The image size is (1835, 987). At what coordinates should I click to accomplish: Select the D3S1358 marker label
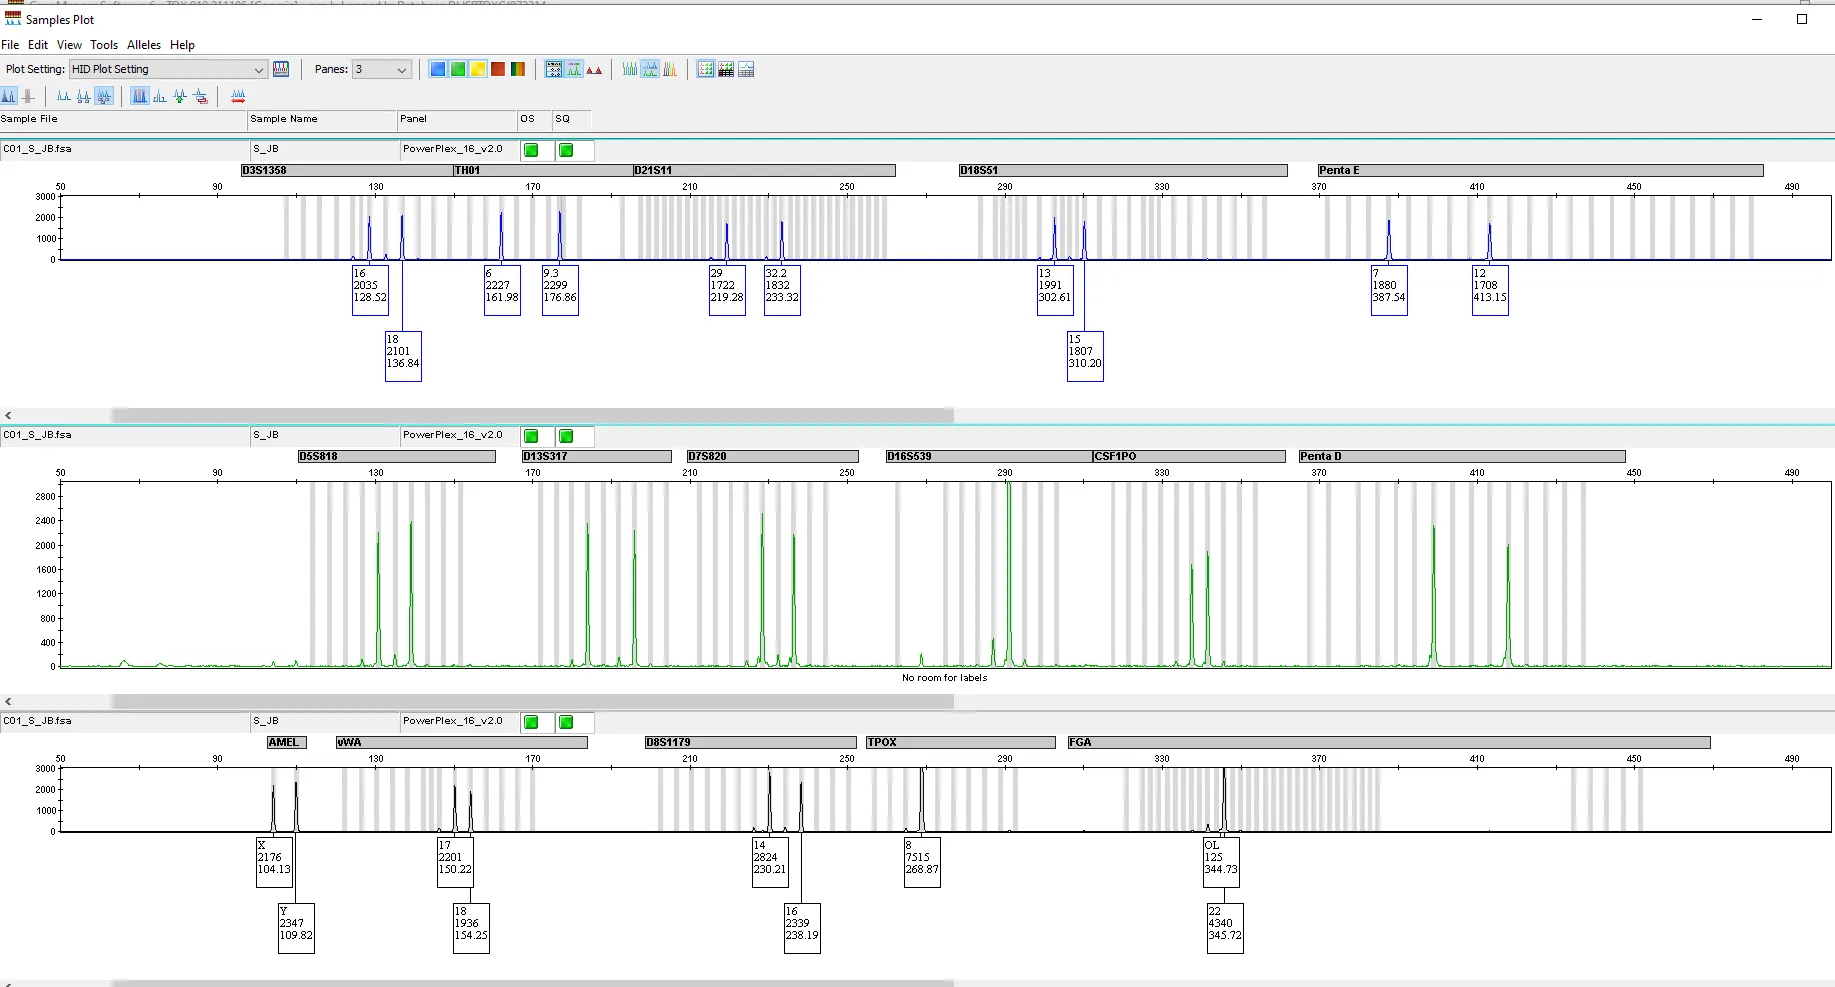346,170
